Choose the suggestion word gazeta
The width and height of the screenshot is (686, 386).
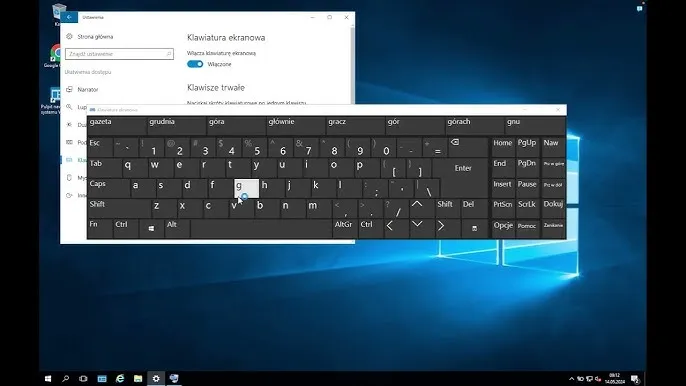pyautogui.click(x=117, y=126)
